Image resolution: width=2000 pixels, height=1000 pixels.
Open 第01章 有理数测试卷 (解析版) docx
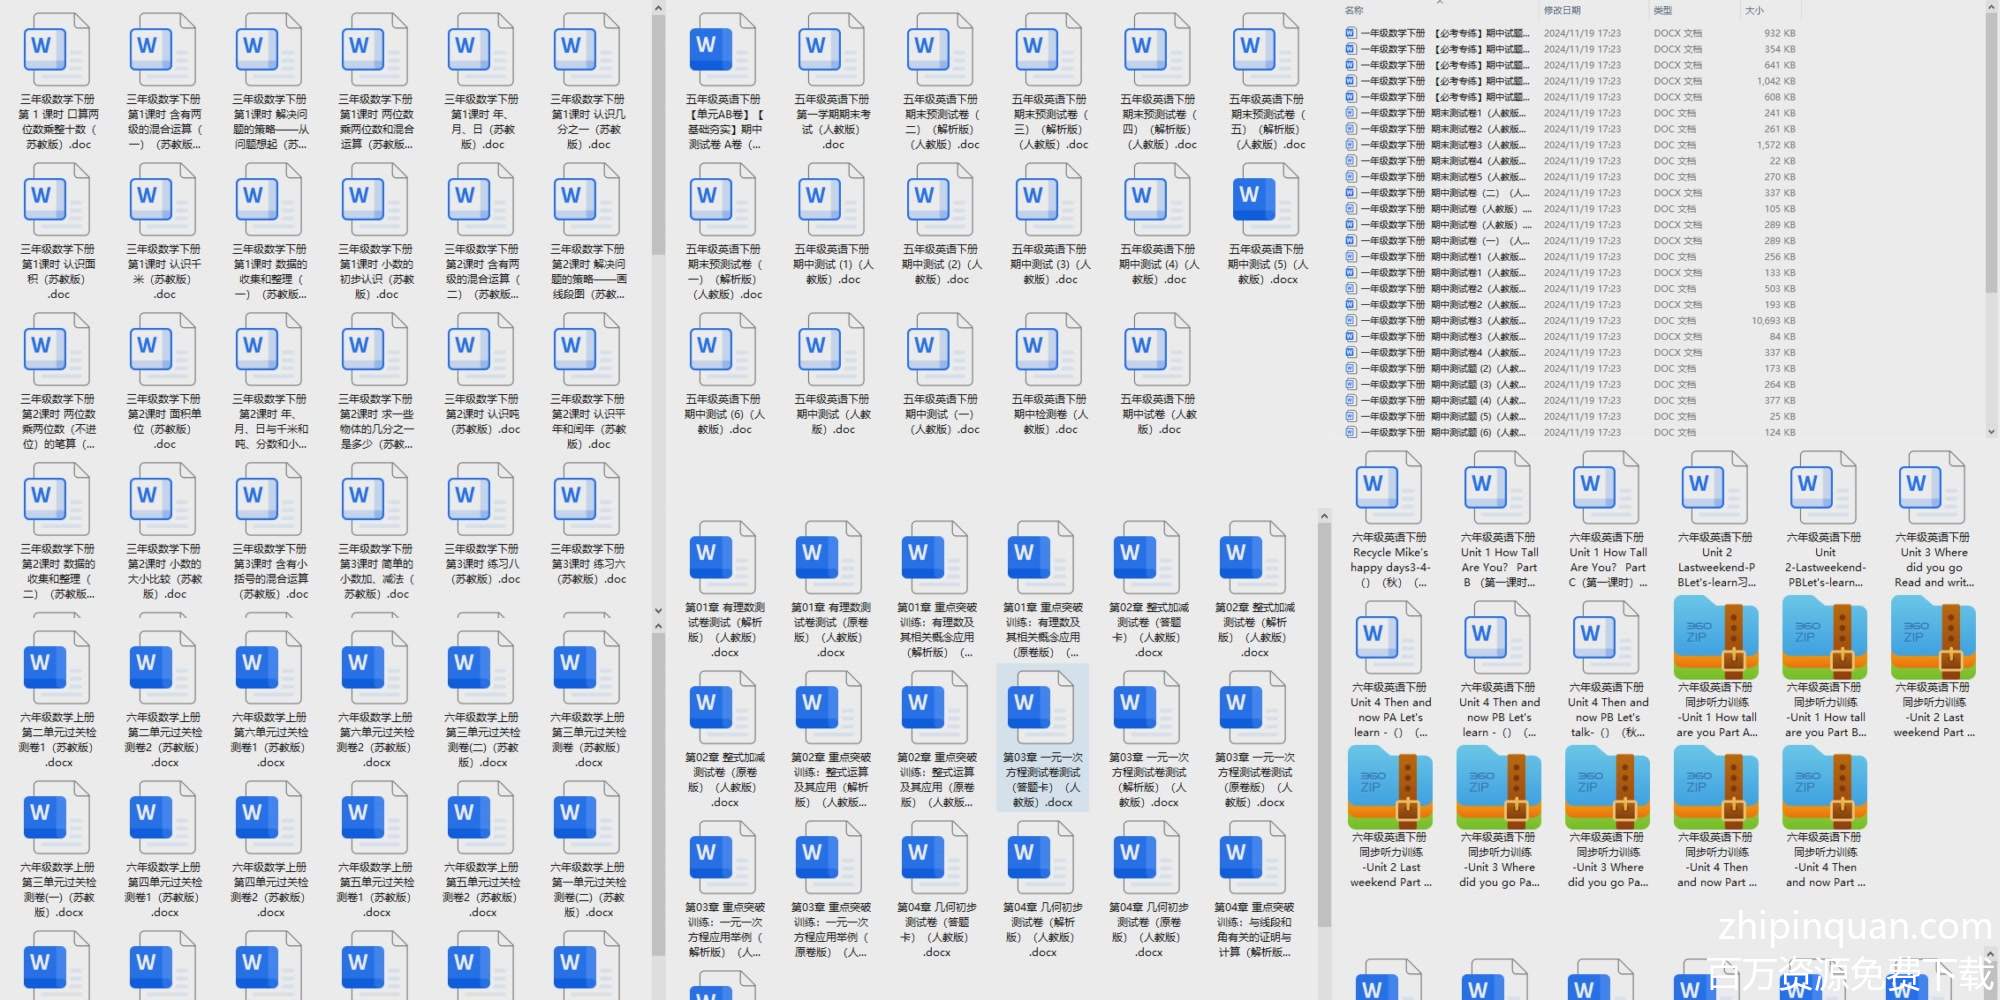pyautogui.click(x=724, y=562)
